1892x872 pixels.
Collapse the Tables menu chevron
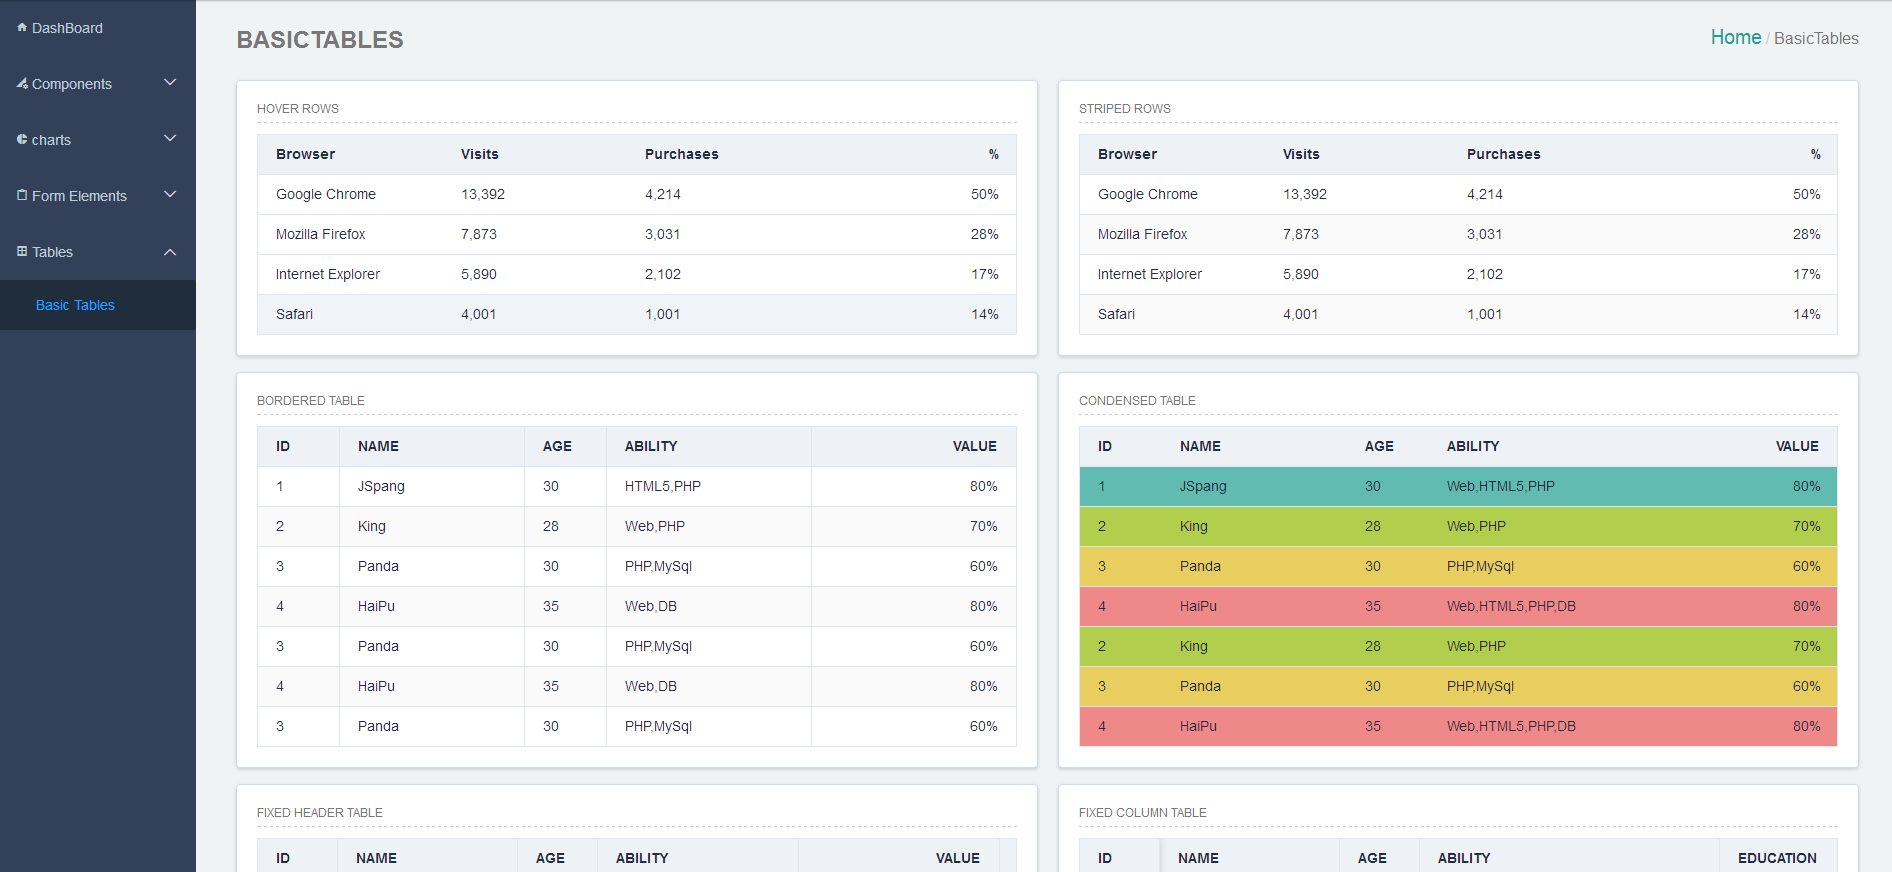[170, 252]
